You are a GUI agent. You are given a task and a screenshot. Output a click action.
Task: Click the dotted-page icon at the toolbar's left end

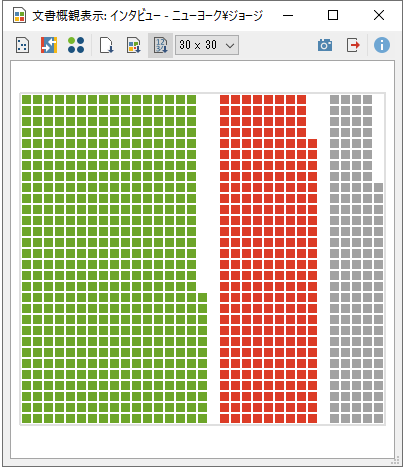pyautogui.click(x=22, y=45)
